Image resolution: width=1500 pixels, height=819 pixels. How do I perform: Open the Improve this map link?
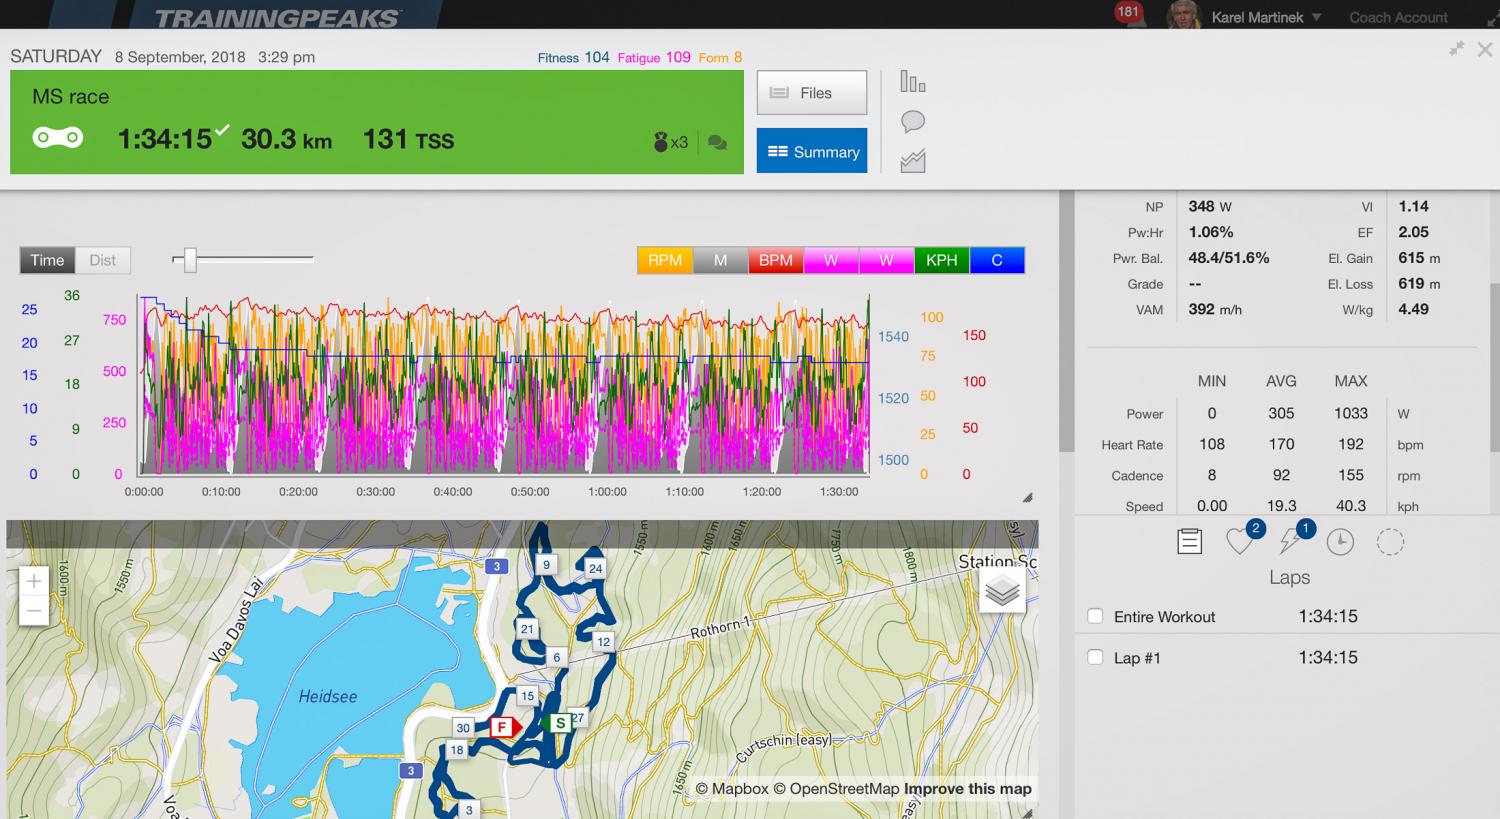click(x=967, y=788)
